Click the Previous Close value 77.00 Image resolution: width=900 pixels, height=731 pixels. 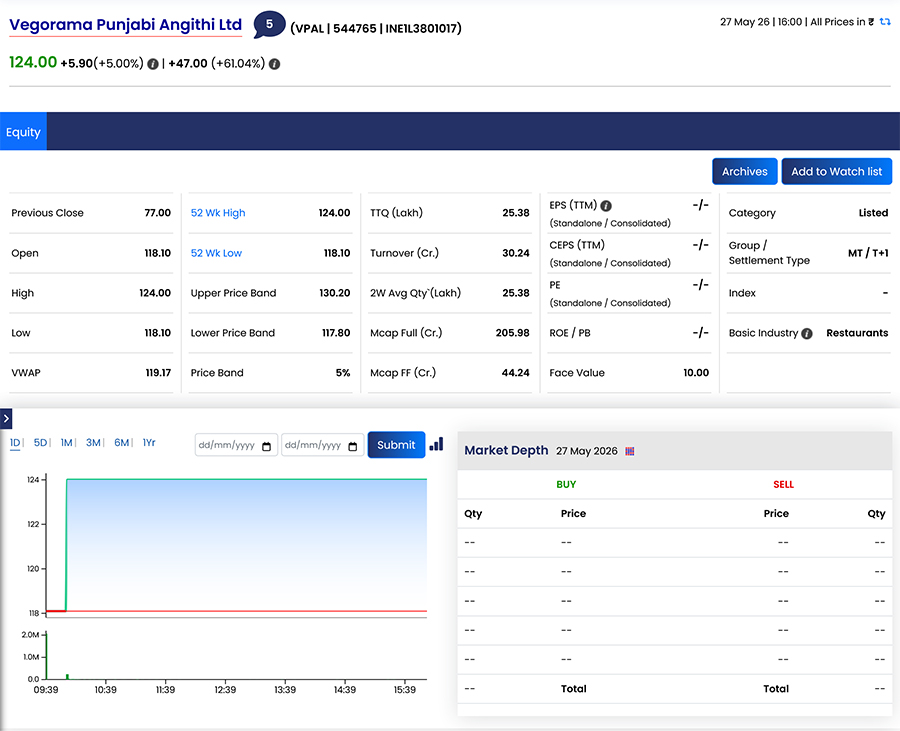[157, 213]
